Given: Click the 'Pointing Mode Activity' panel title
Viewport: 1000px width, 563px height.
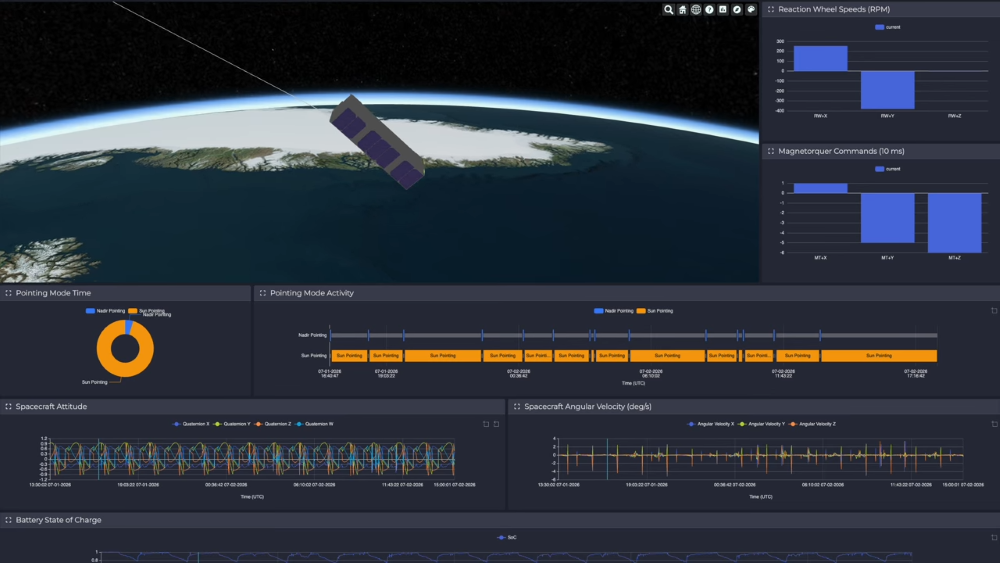Looking at the screenshot, I should click(311, 293).
